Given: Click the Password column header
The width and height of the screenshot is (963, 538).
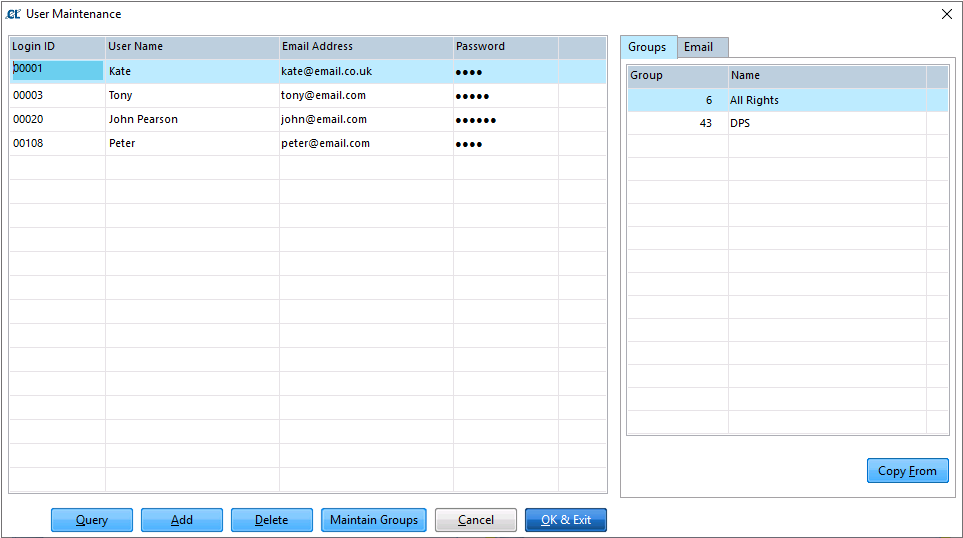Looking at the screenshot, I should pos(505,47).
